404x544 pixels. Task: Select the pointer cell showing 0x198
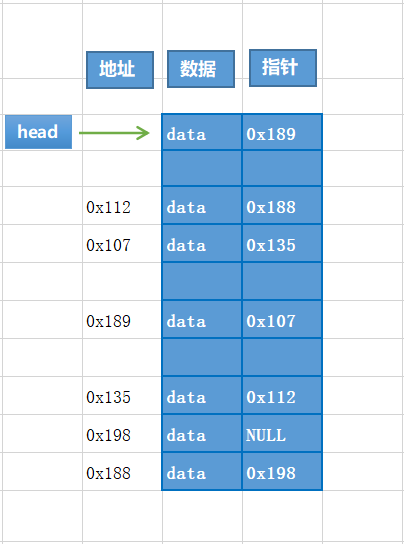pyautogui.click(x=282, y=471)
